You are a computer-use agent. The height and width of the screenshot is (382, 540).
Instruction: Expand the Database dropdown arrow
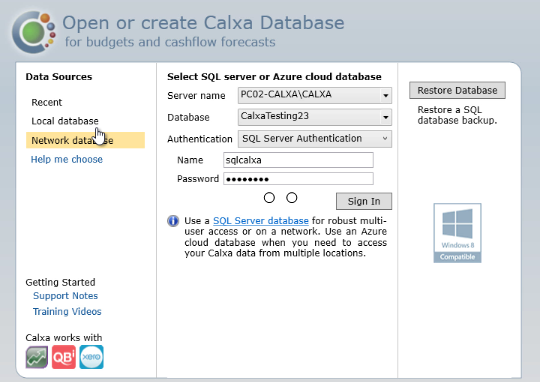pos(386,117)
